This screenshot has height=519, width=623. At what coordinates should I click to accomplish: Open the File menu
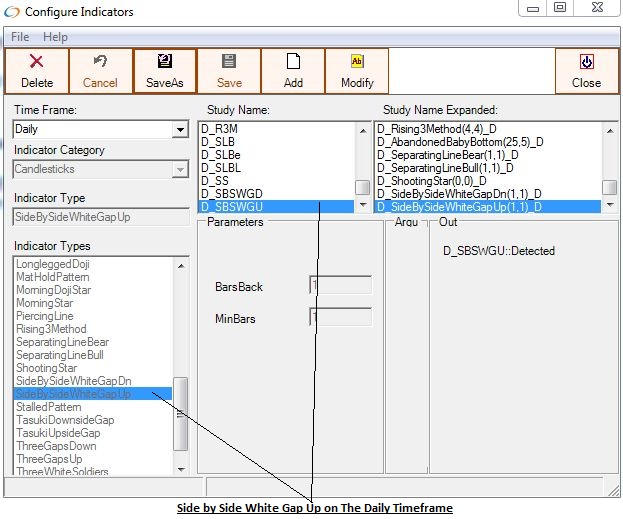click(x=20, y=37)
